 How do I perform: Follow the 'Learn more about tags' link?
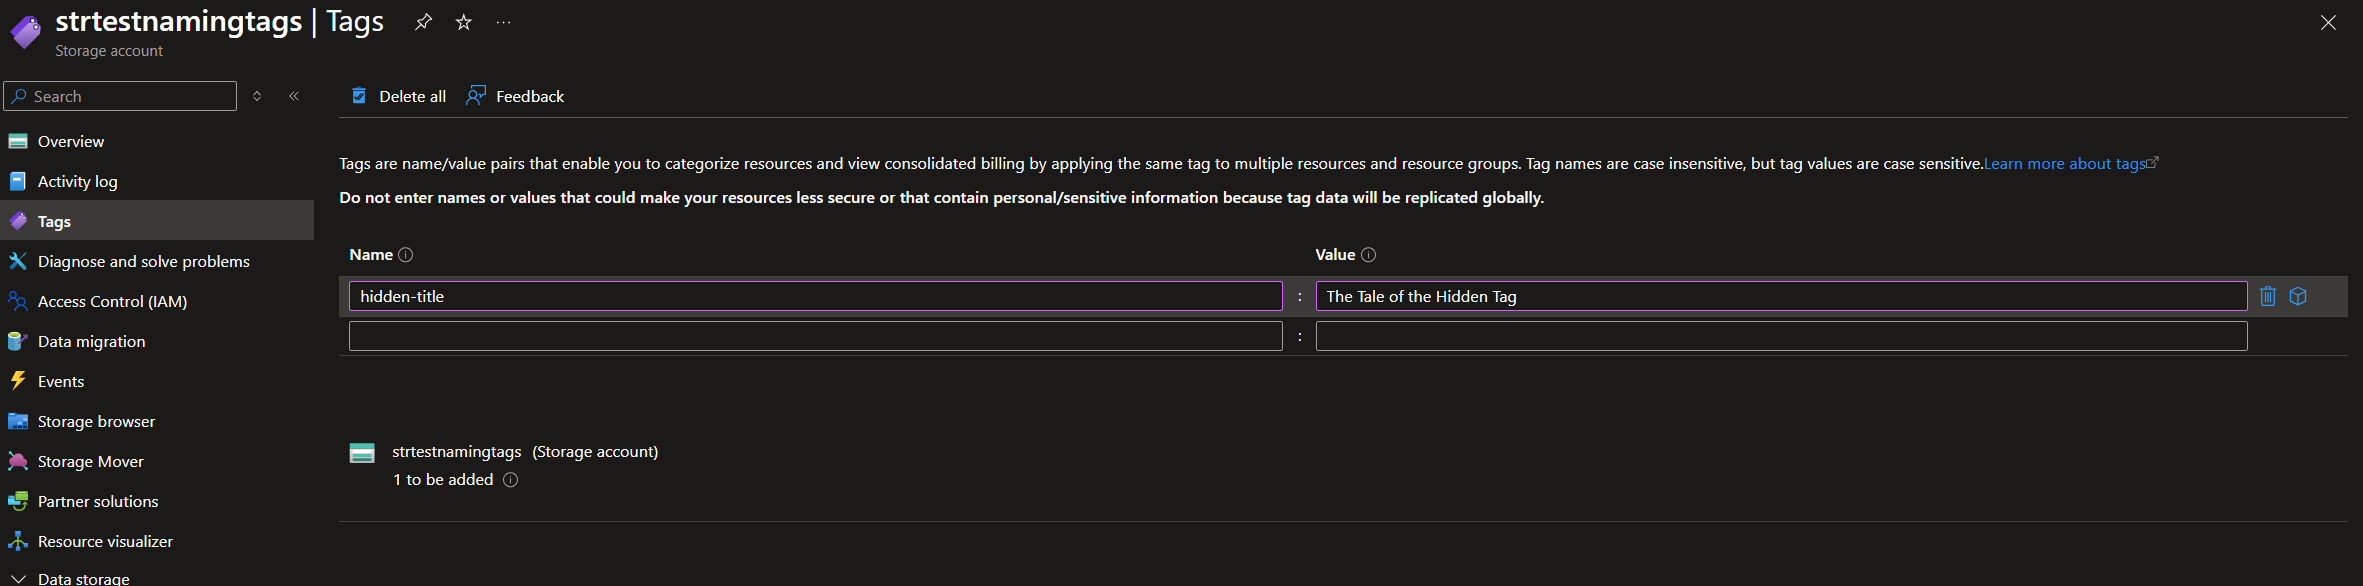click(2064, 164)
